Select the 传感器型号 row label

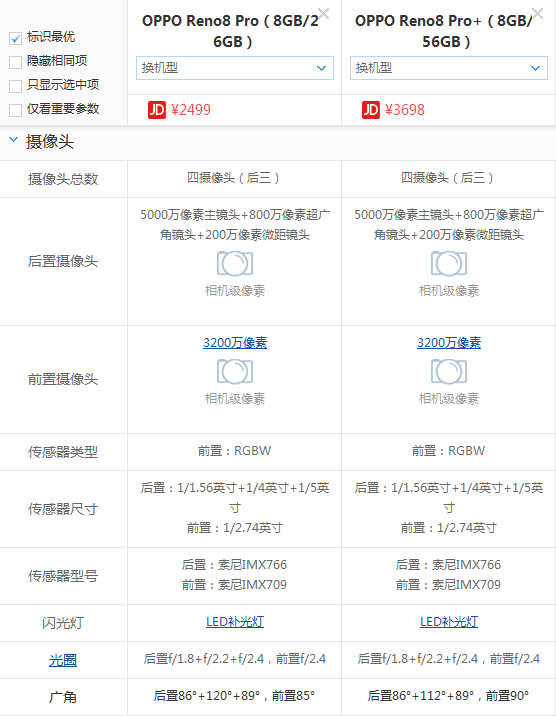[63, 576]
